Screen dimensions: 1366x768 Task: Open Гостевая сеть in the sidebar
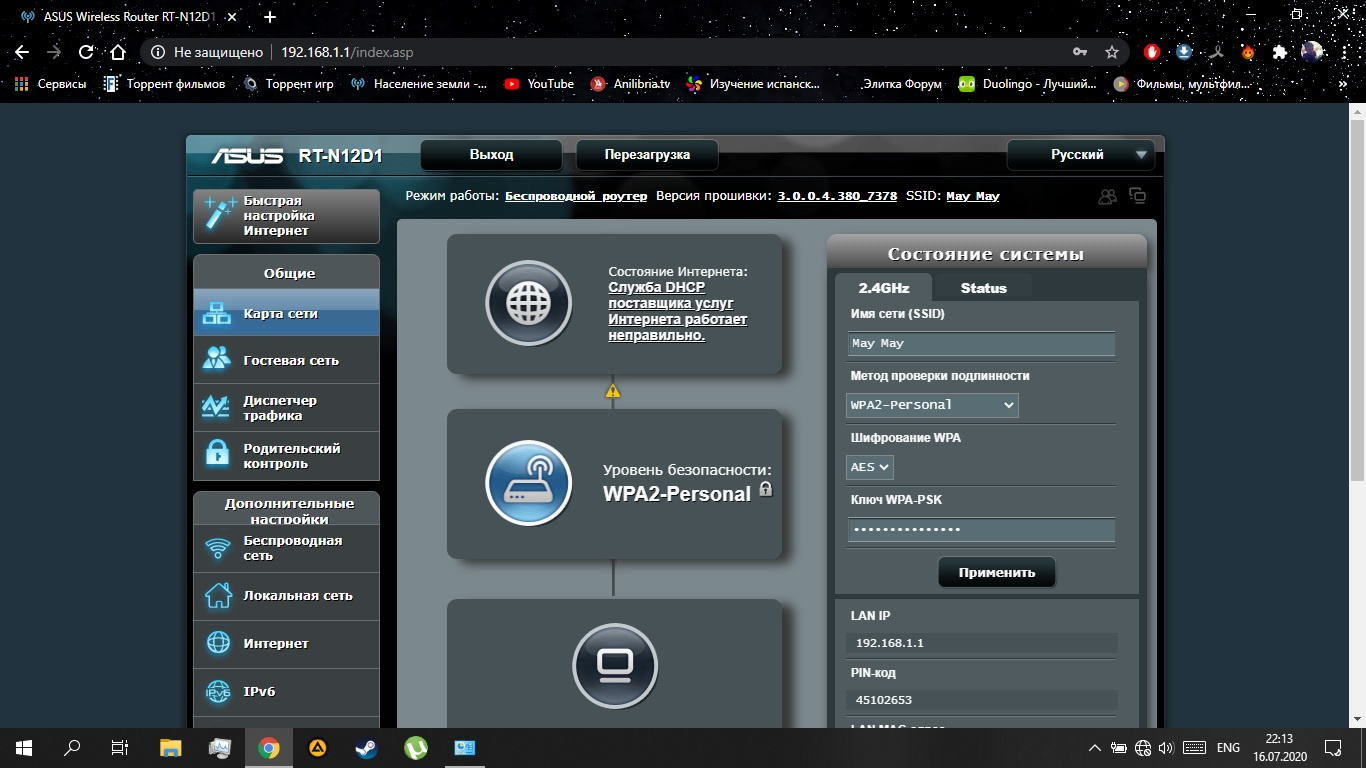coord(286,360)
